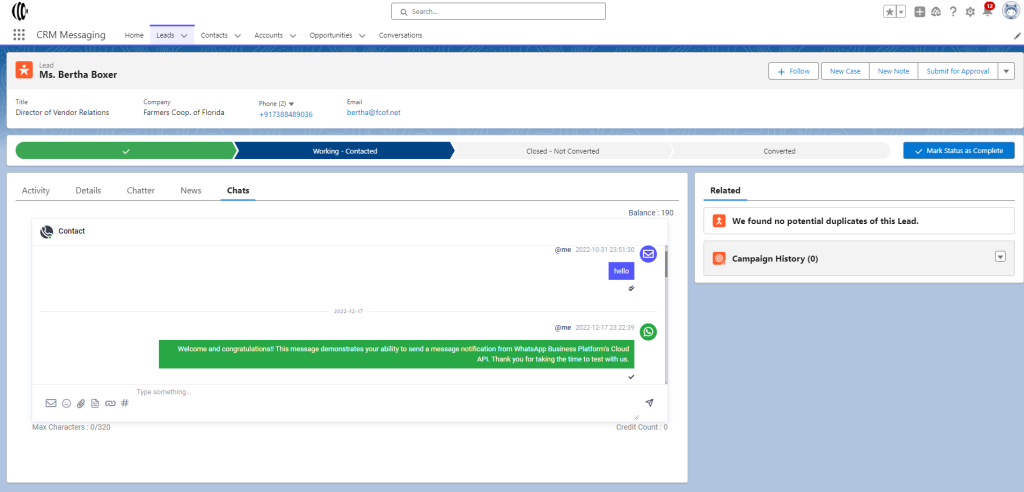Viewport: 1024px width, 492px height.
Task: Click the paperclip attachment icon
Action: point(81,403)
